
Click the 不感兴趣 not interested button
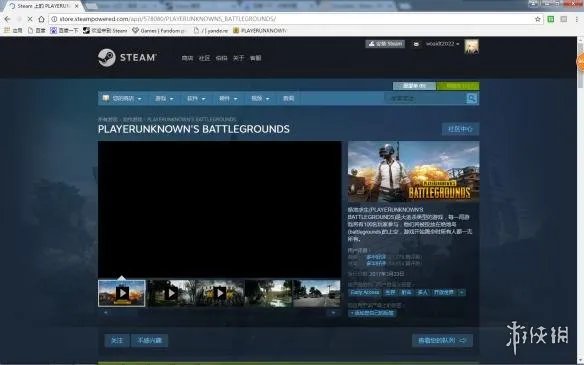(x=150, y=340)
